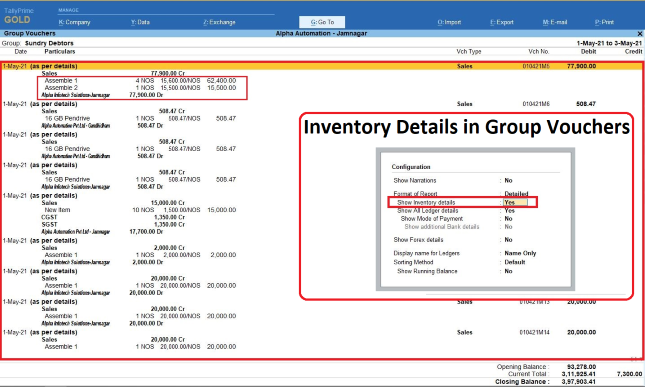Open the P: Print menu

[604, 22]
